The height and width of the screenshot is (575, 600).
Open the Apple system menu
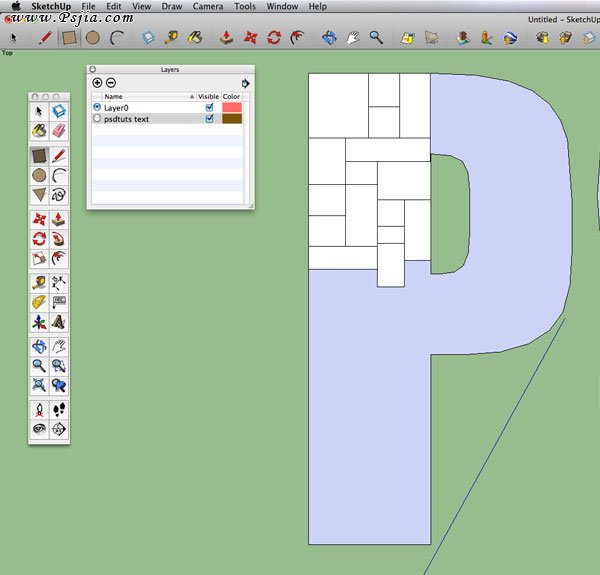tap(15, 6)
